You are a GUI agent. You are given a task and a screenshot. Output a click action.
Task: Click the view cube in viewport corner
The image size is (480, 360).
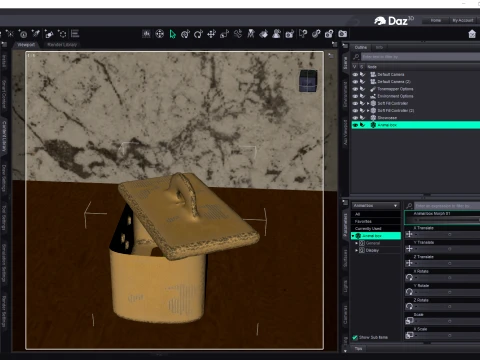308,81
